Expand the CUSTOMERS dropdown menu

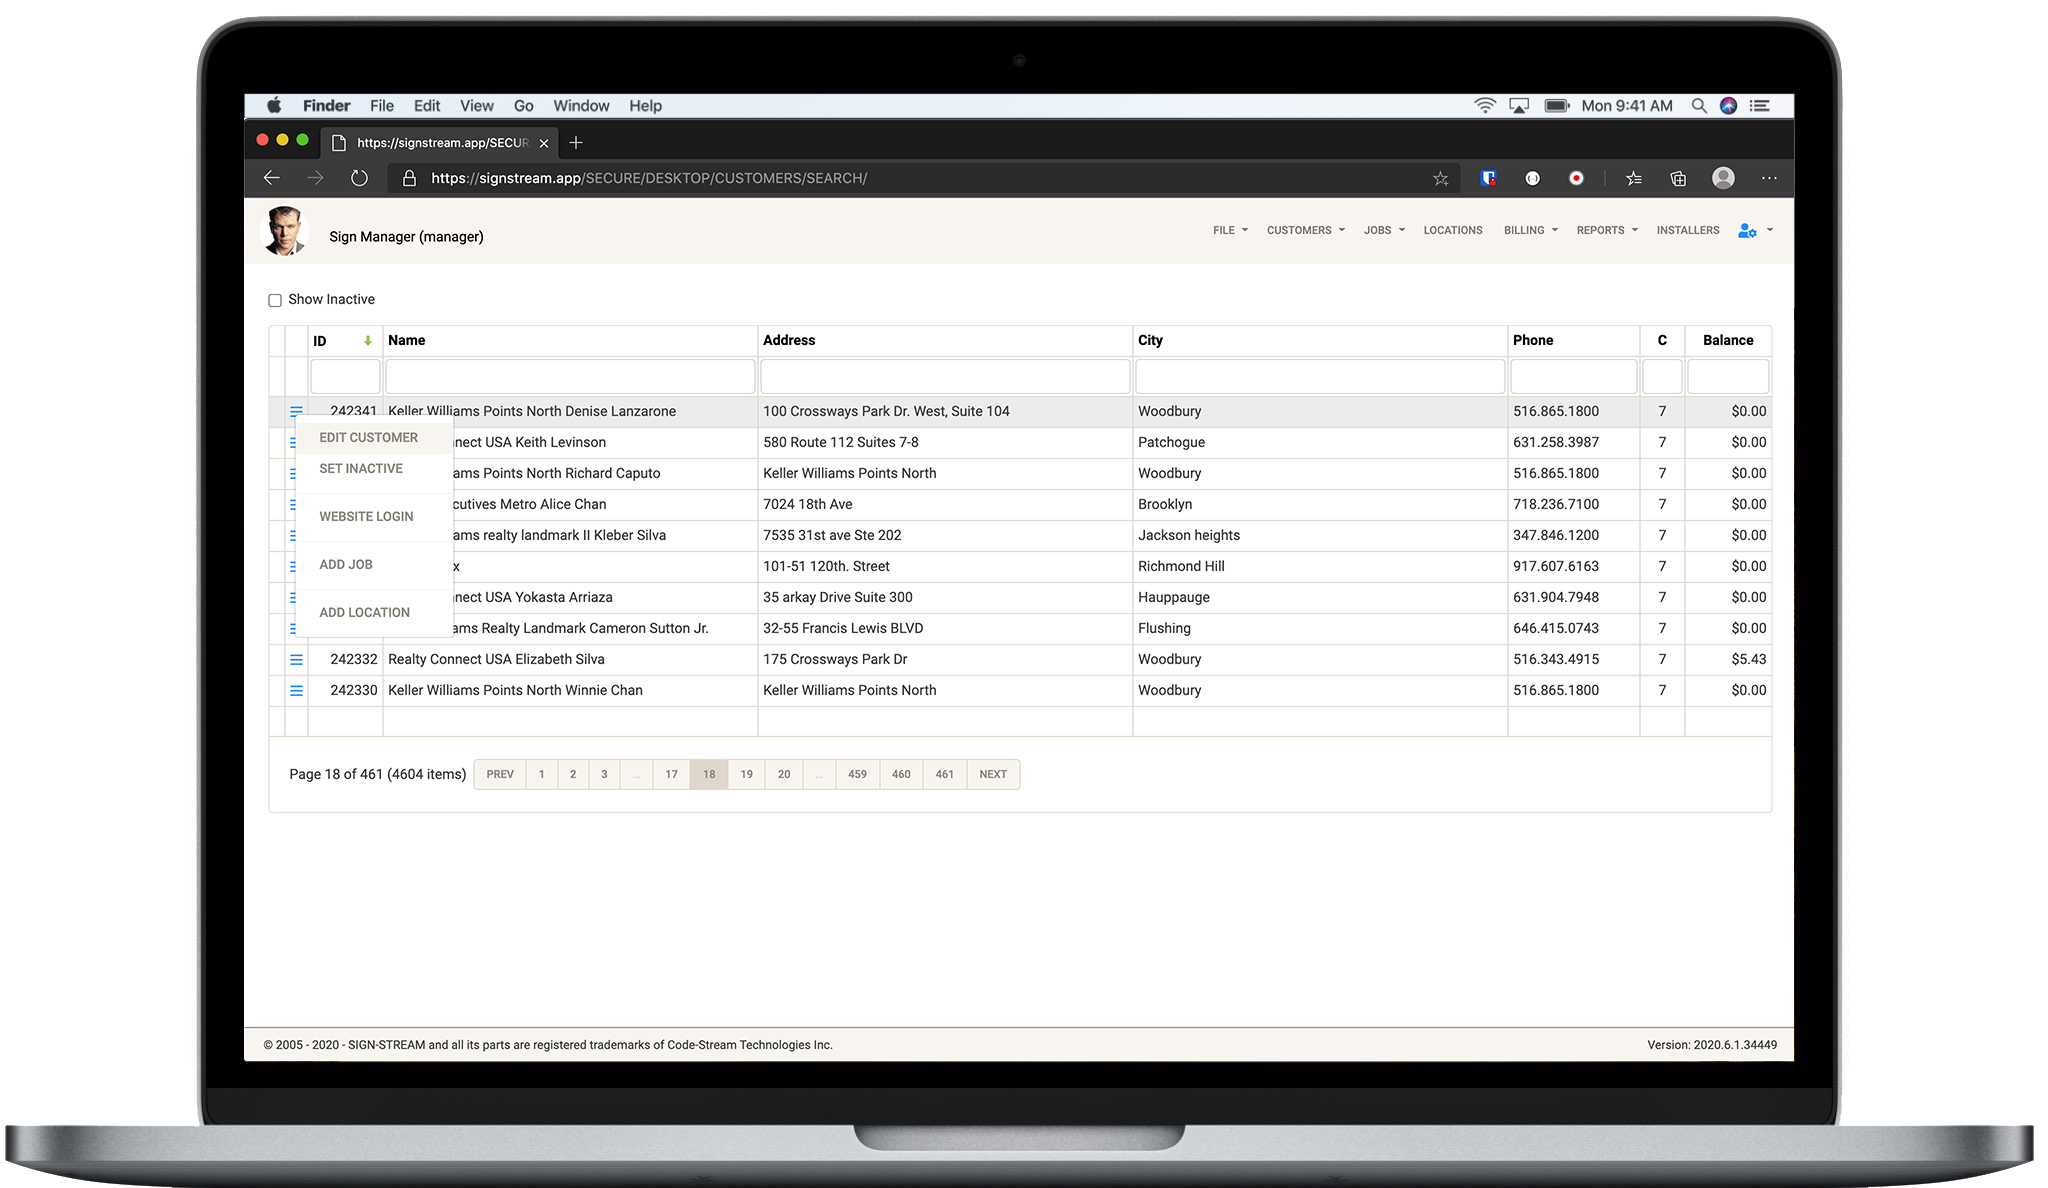tap(1306, 231)
